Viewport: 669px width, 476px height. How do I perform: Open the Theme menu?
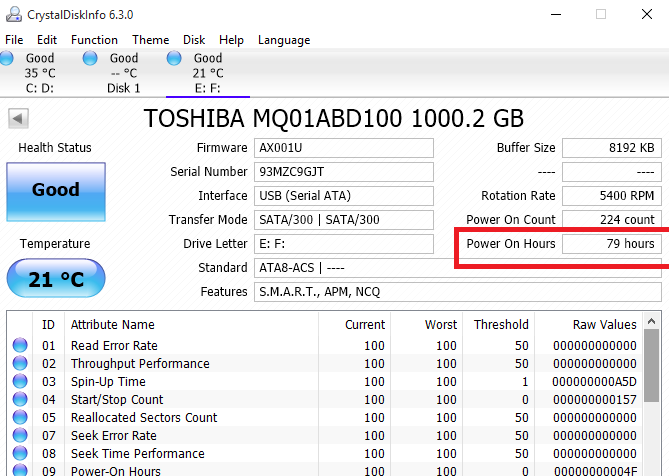click(x=151, y=40)
